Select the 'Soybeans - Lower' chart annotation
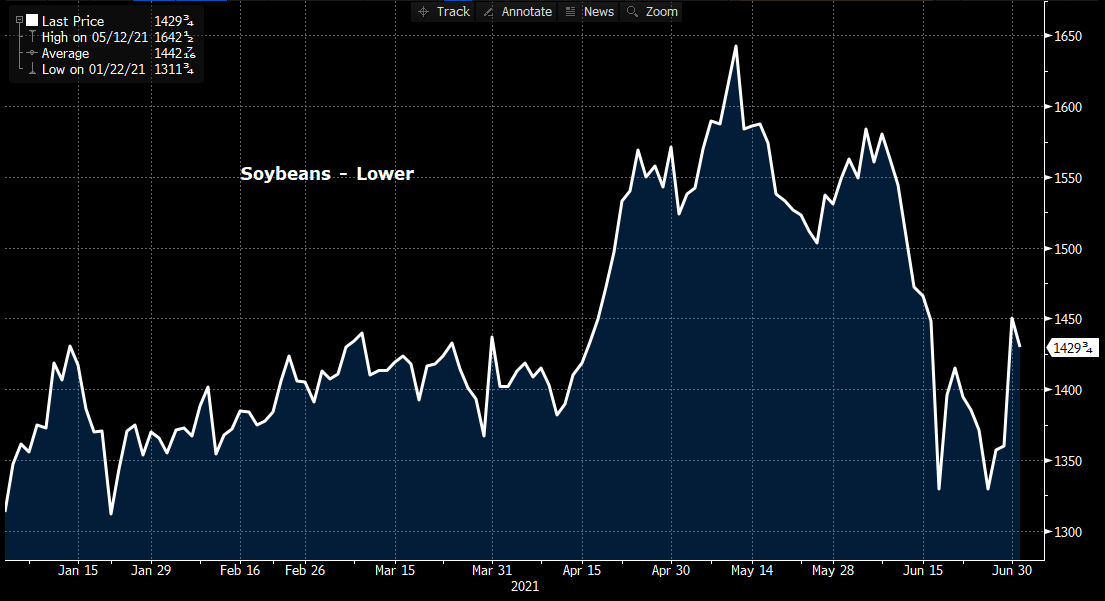 [327, 174]
